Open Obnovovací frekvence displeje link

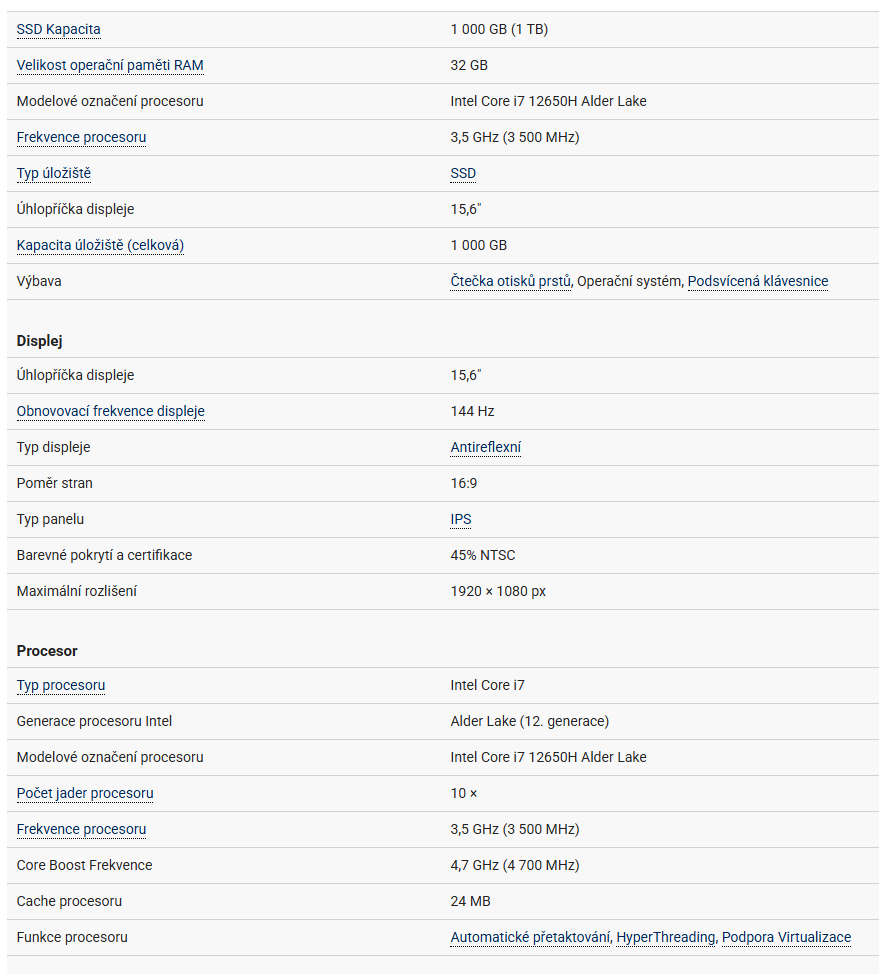tap(111, 411)
